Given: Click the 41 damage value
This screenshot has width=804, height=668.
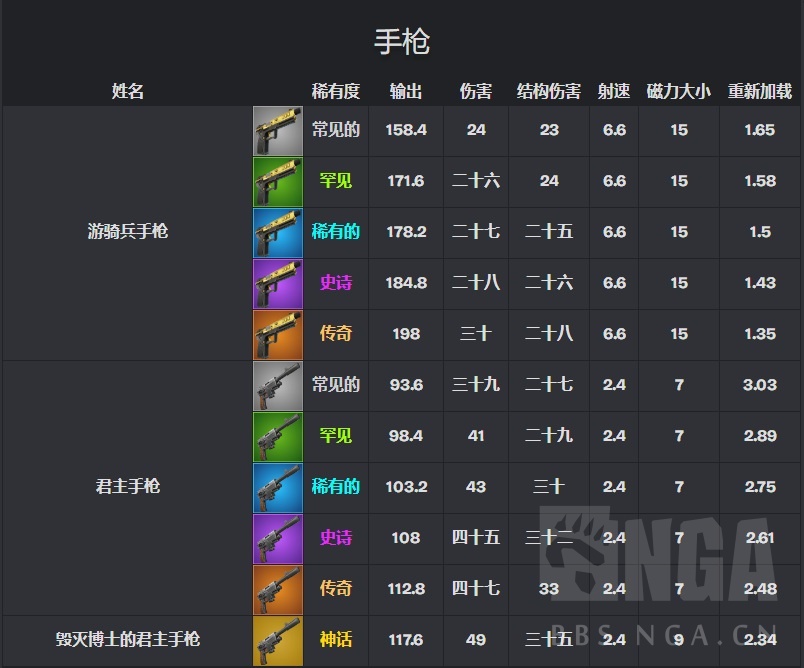Looking at the screenshot, I should [x=476, y=436].
